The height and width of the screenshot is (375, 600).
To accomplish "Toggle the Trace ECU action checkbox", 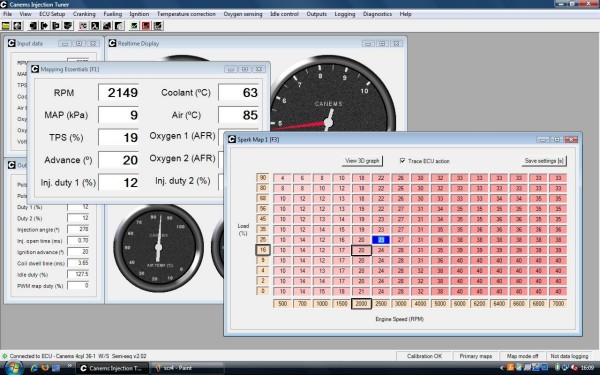I will (x=402, y=161).
